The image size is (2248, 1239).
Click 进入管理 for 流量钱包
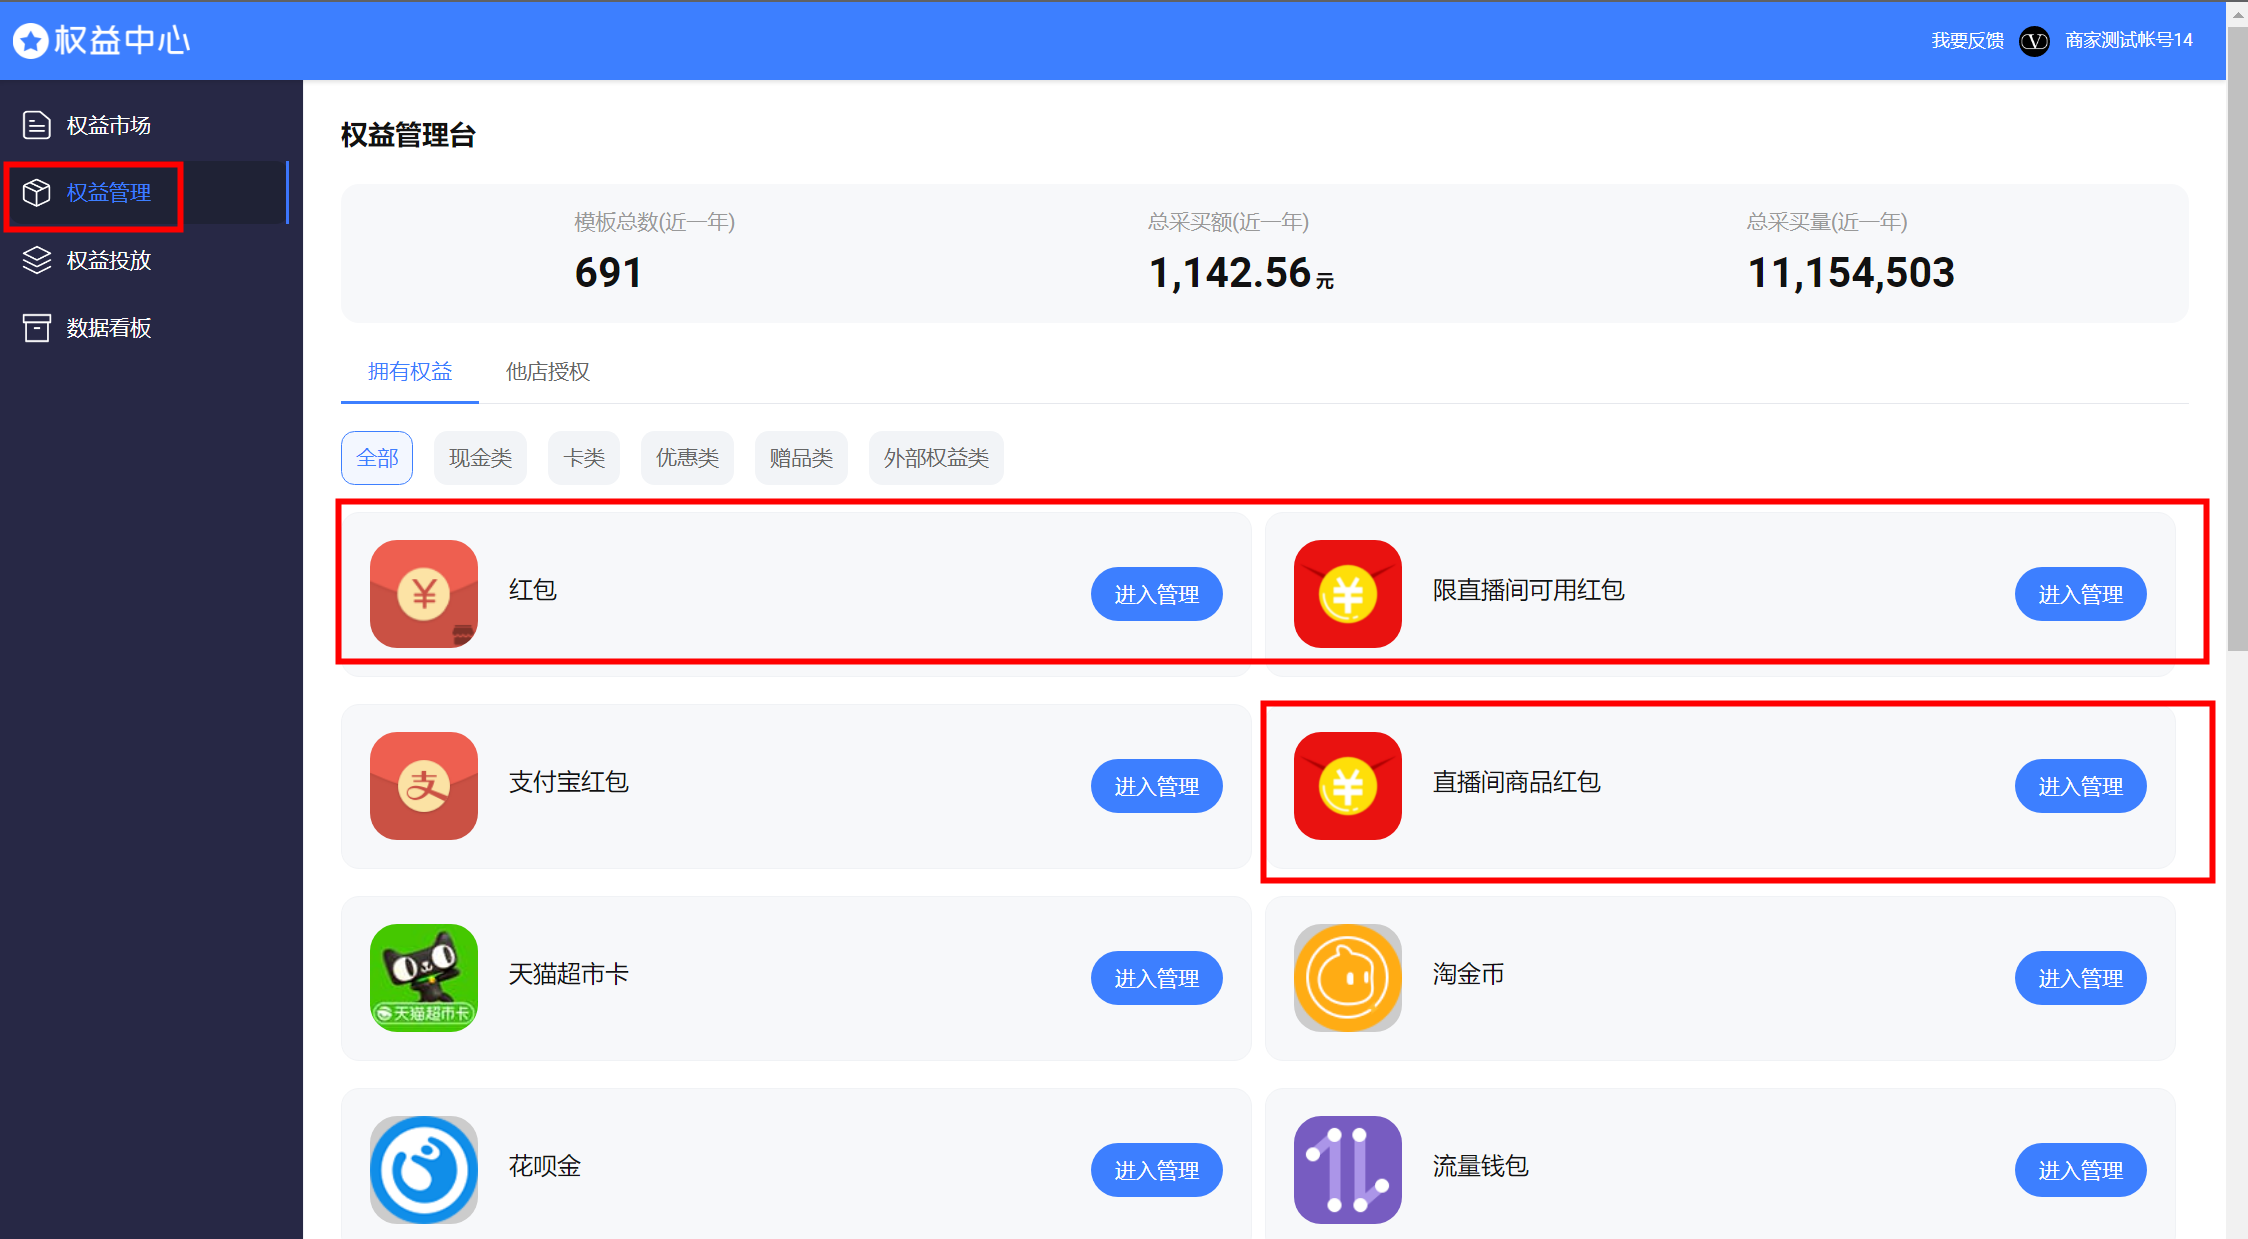click(x=2081, y=1170)
